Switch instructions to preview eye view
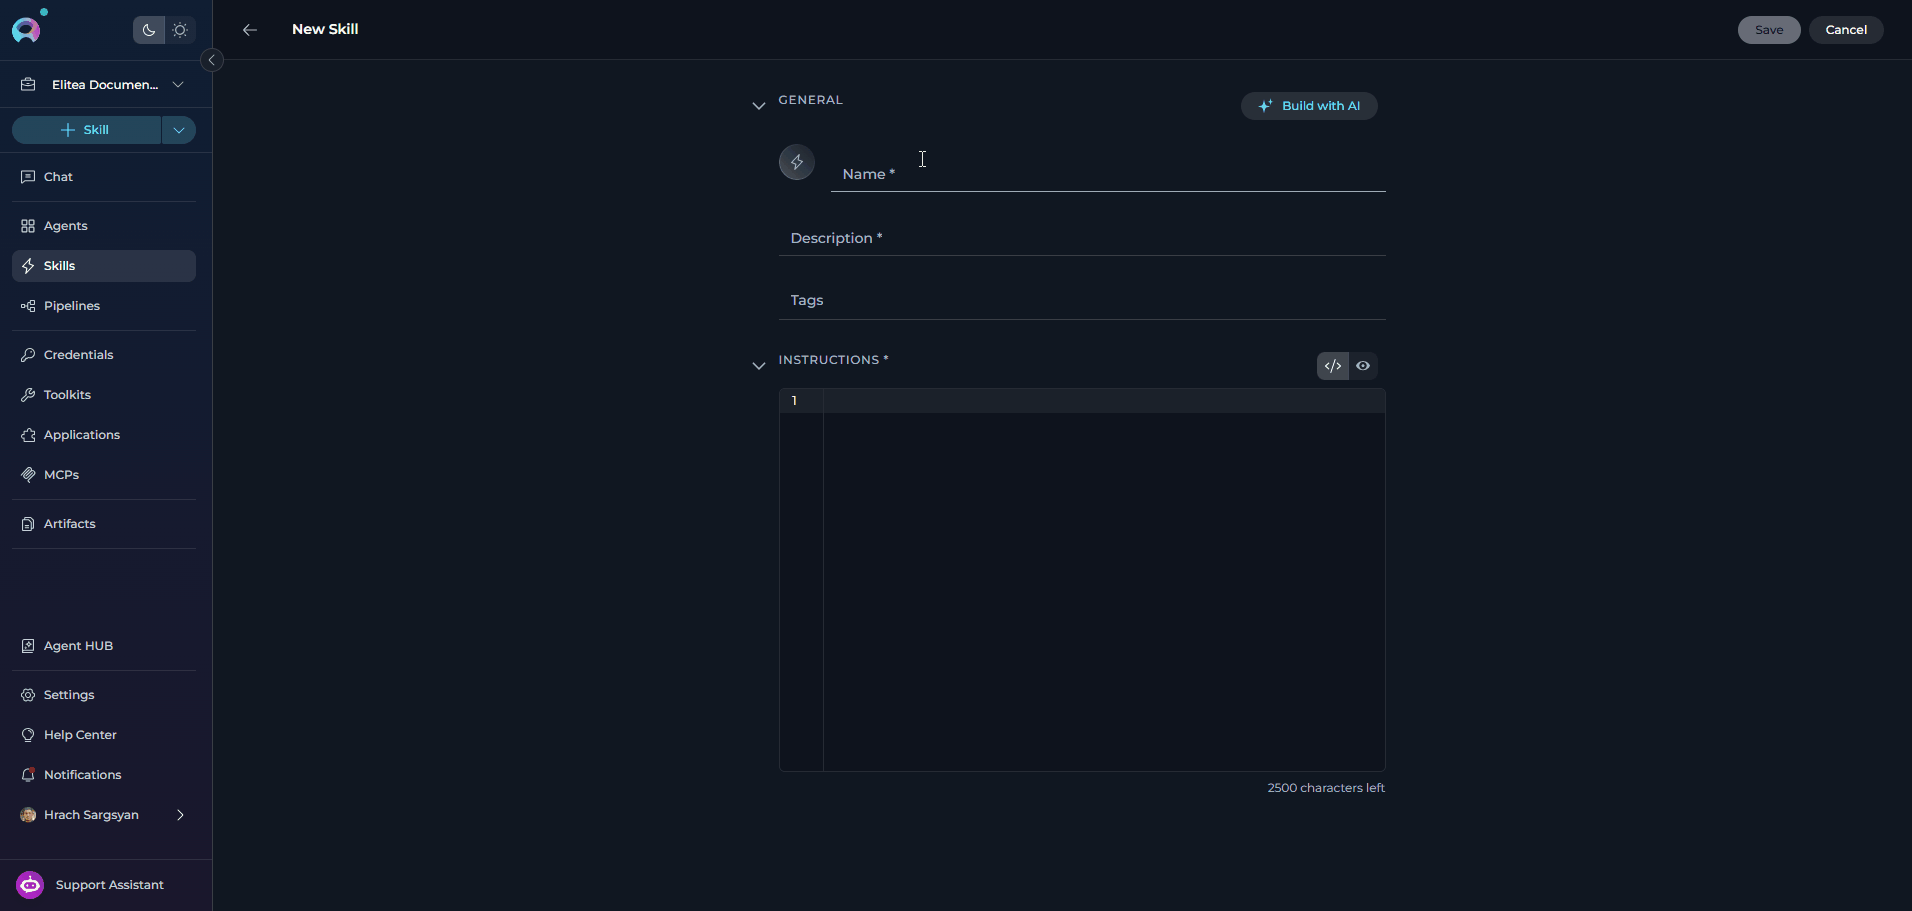 [1363, 366]
